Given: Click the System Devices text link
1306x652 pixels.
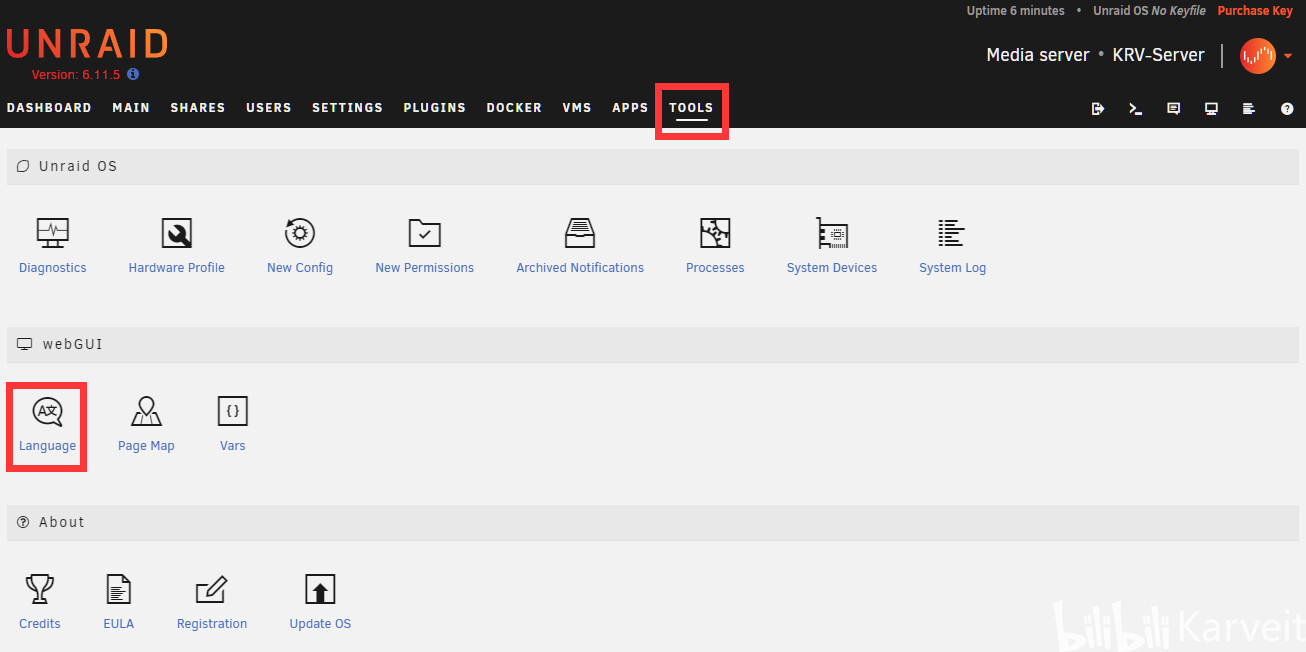Looking at the screenshot, I should 832,268.
